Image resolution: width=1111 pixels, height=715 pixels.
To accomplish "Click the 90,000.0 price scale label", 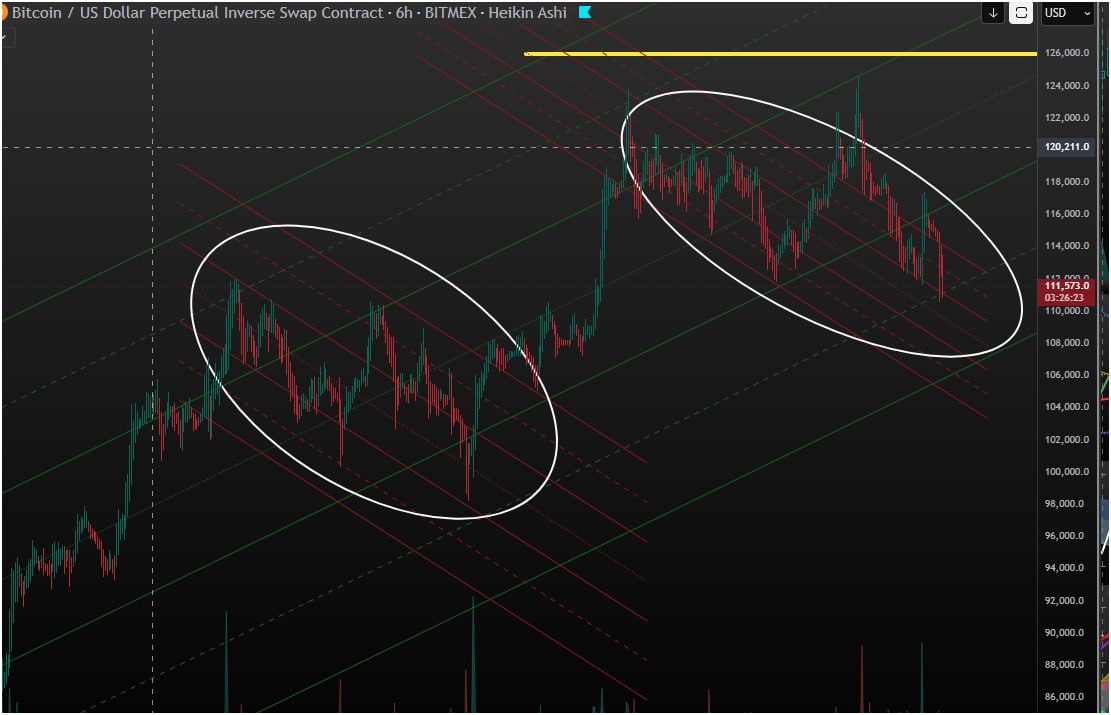I will (x=1064, y=633).
